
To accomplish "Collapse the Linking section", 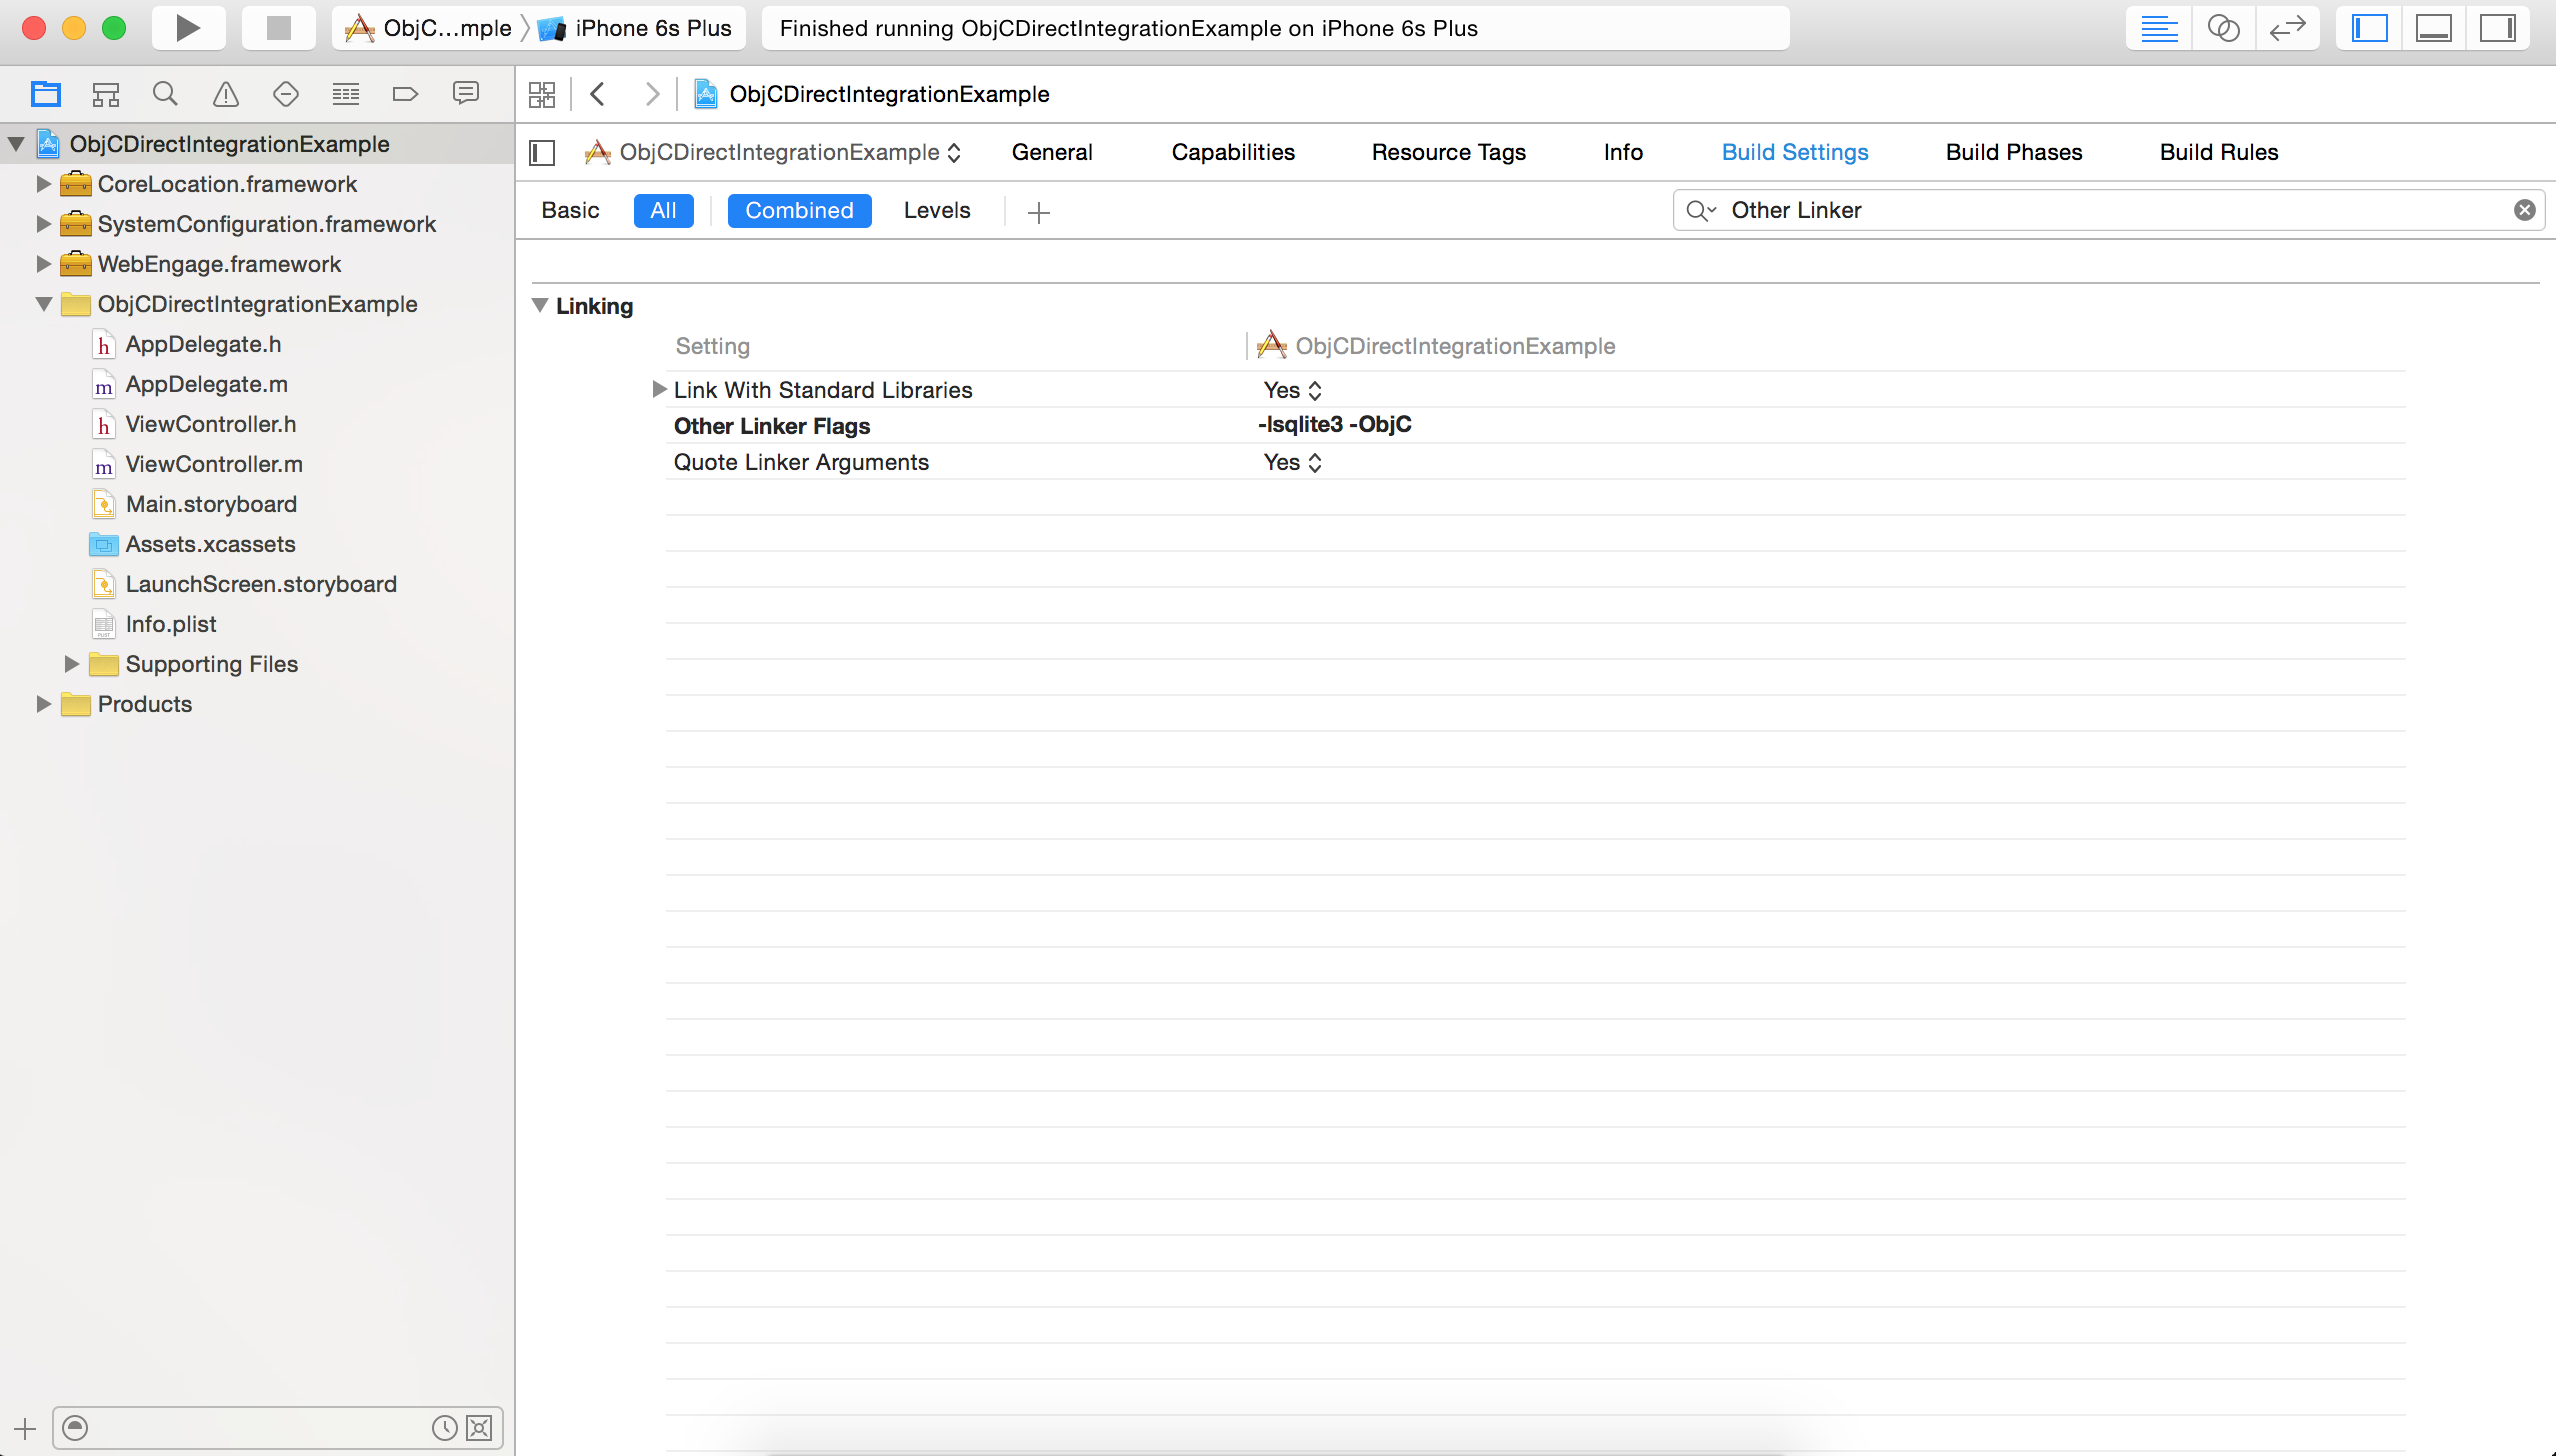I will [540, 306].
